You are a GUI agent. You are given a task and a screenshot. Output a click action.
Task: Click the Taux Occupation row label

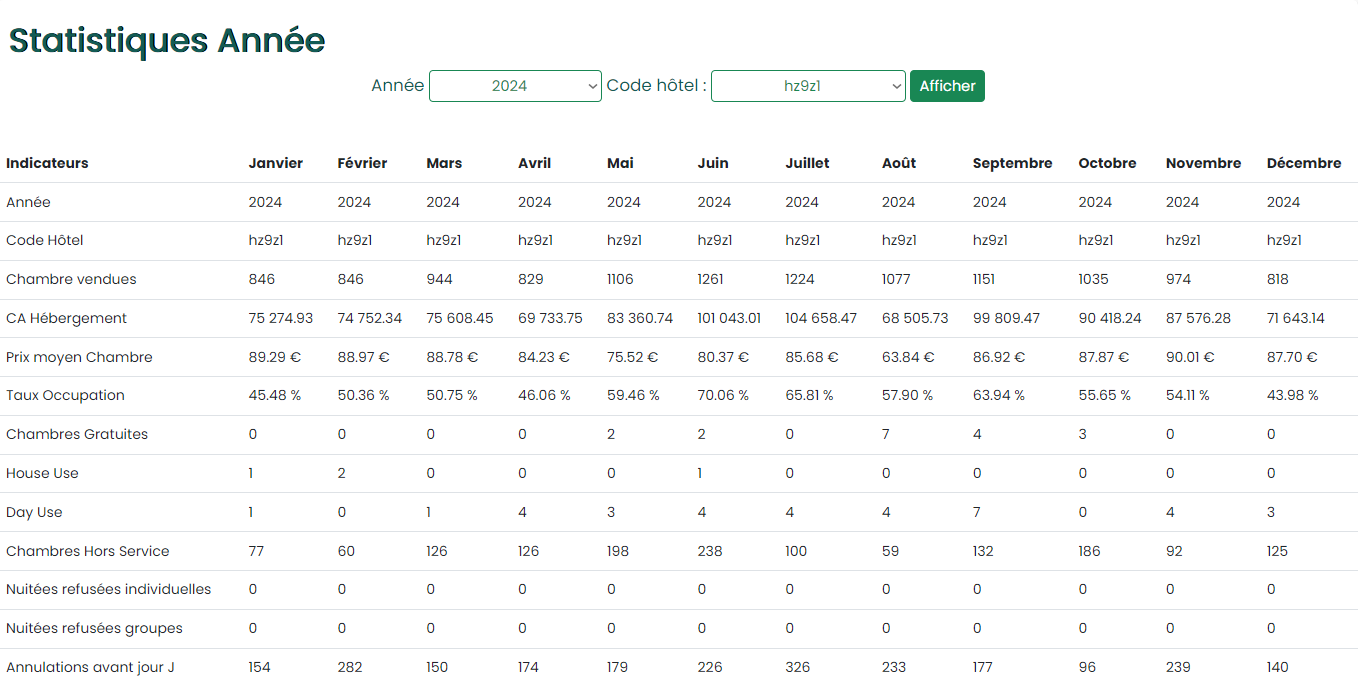pyautogui.click(x=65, y=395)
